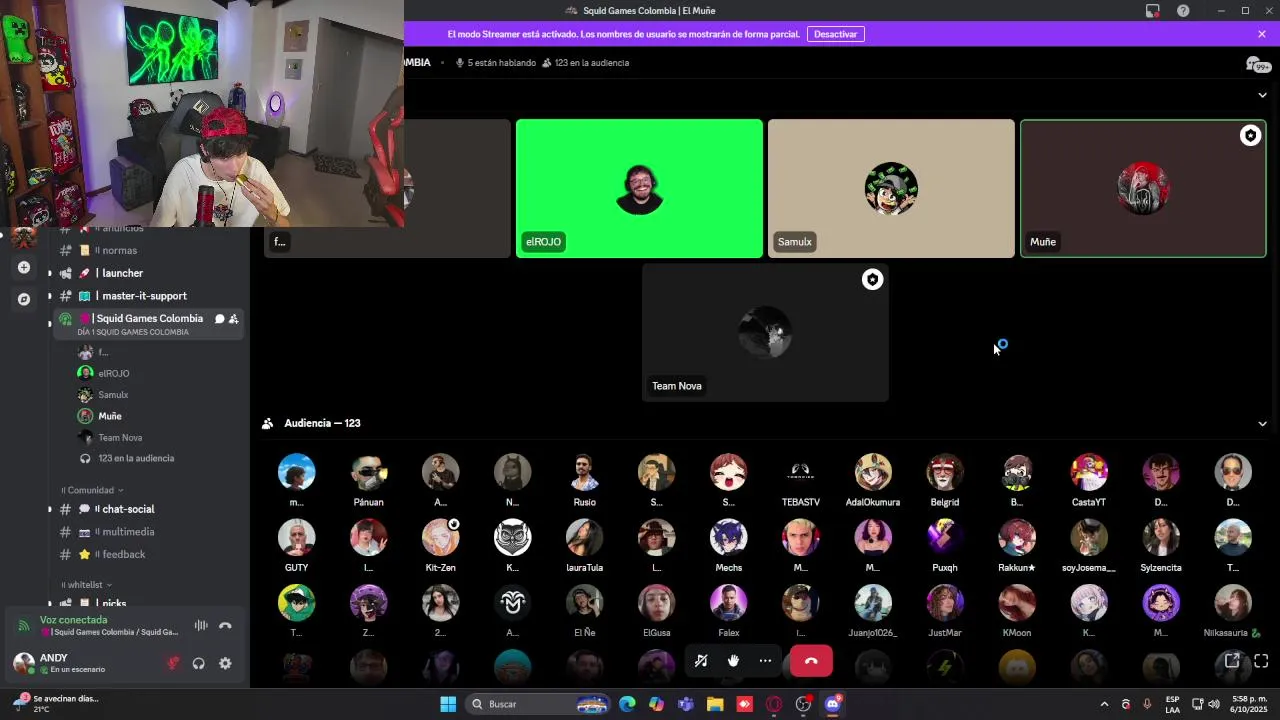Screen dimensions: 1280x720
Task: Click the moderator badge on Team Nova's tile
Action: coord(872,280)
